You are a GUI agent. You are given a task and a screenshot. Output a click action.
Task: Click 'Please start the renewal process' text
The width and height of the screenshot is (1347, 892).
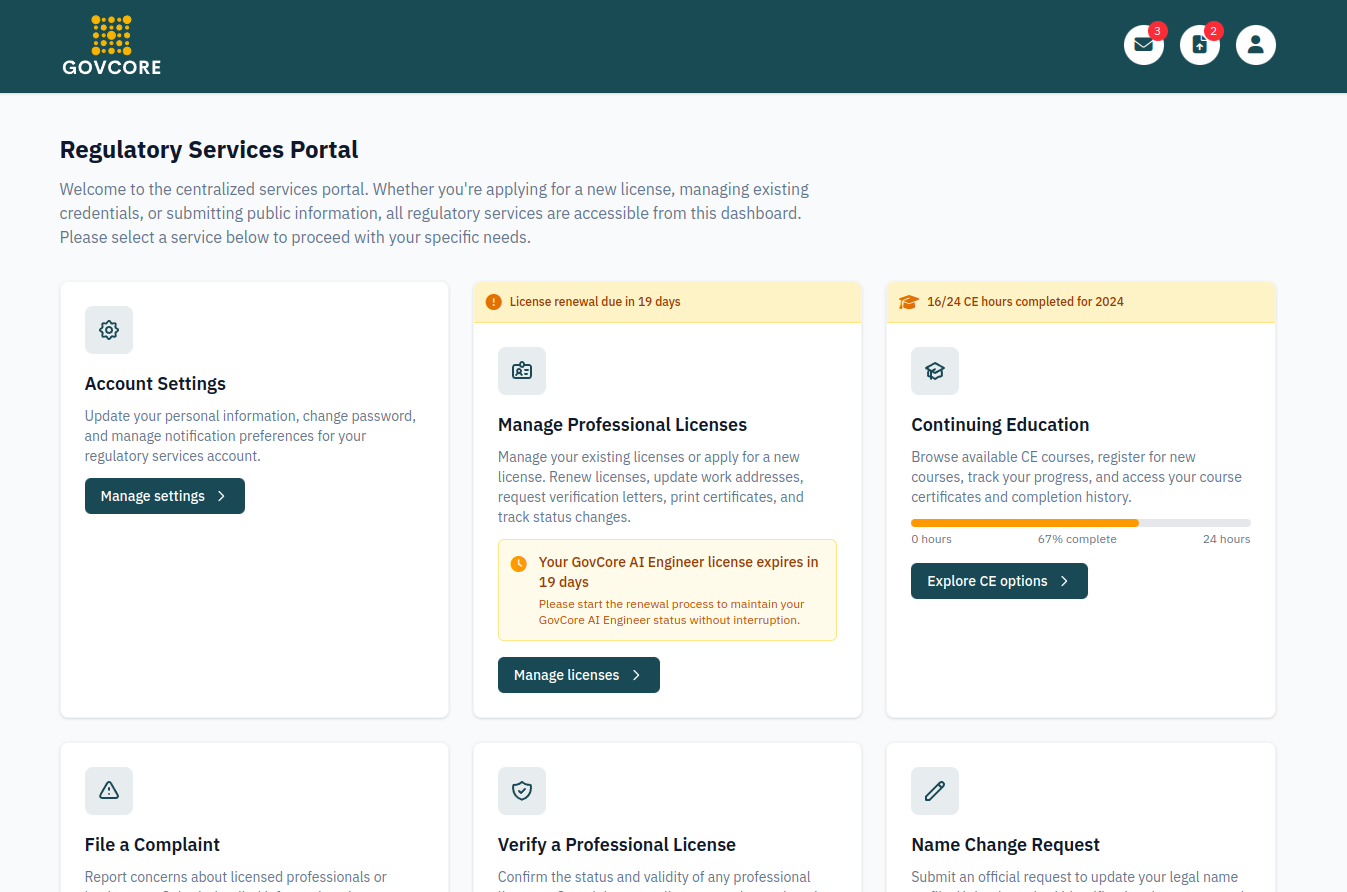point(671,612)
